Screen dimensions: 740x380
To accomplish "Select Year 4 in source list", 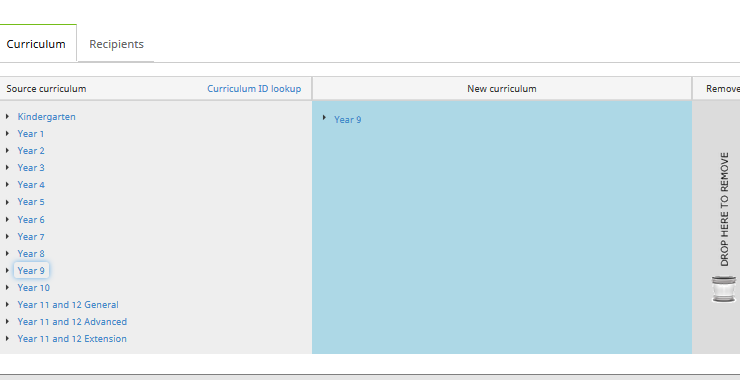I will (31, 185).
